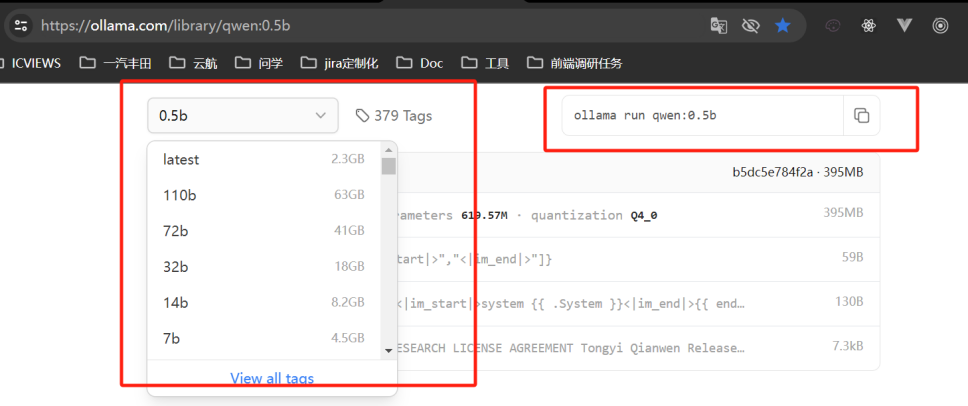Open the concentric circle extension icon
Image resolution: width=968 pixels, height=406 pixels.
pos(940,25)
